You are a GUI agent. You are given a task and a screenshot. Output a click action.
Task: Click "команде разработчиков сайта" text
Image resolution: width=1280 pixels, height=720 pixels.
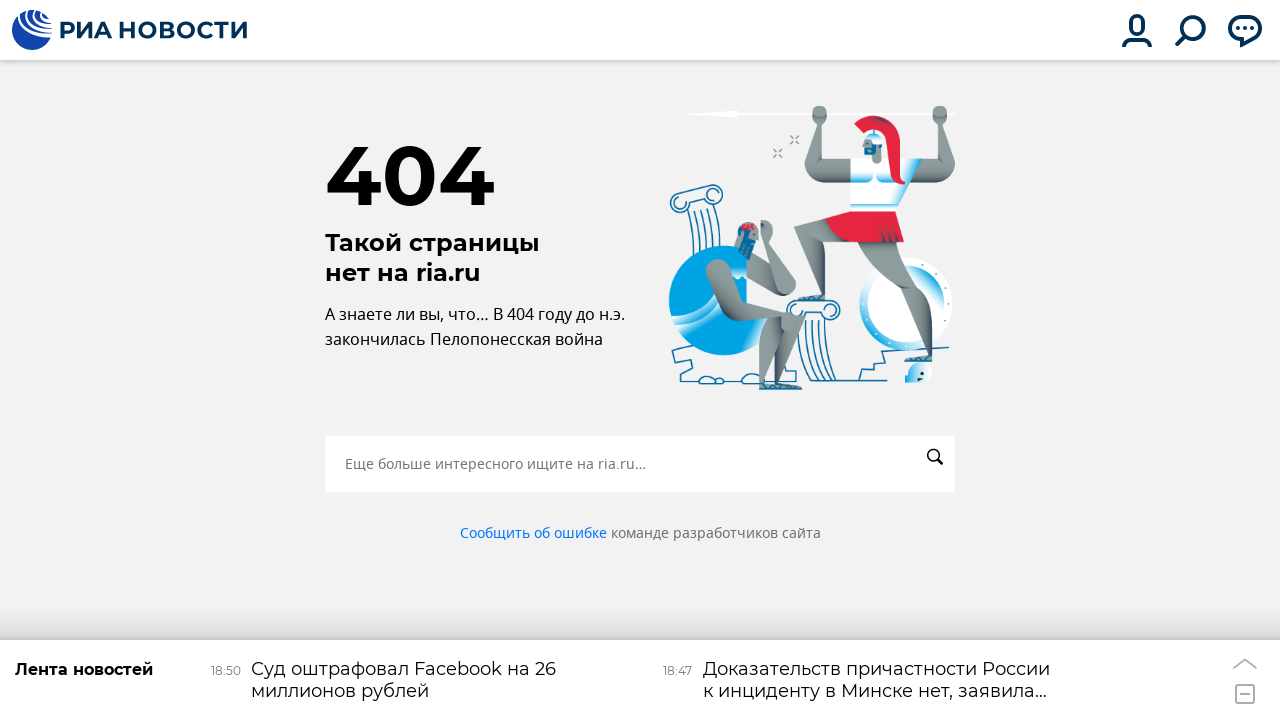pos(716,533)
